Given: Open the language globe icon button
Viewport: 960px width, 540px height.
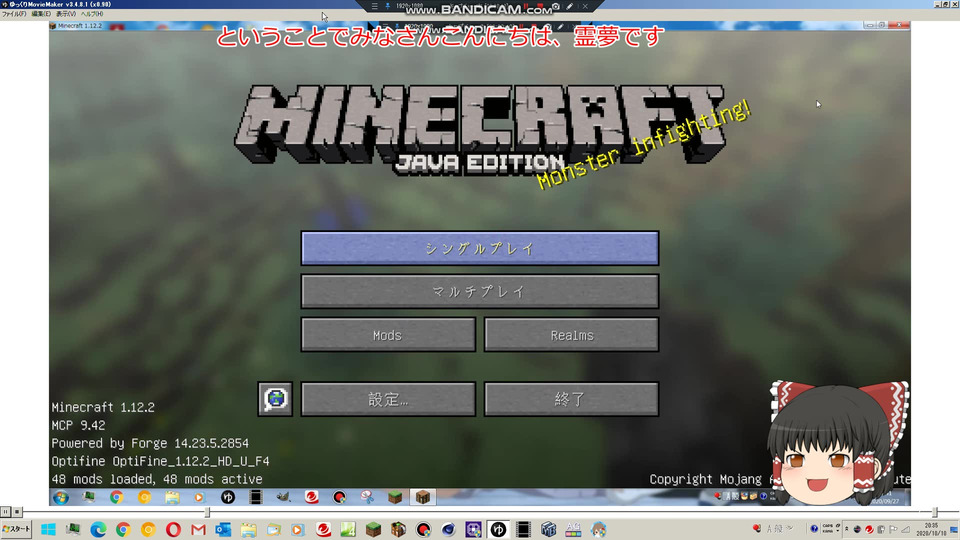Looking at the screenshot, I should click(x=276, y=399).
